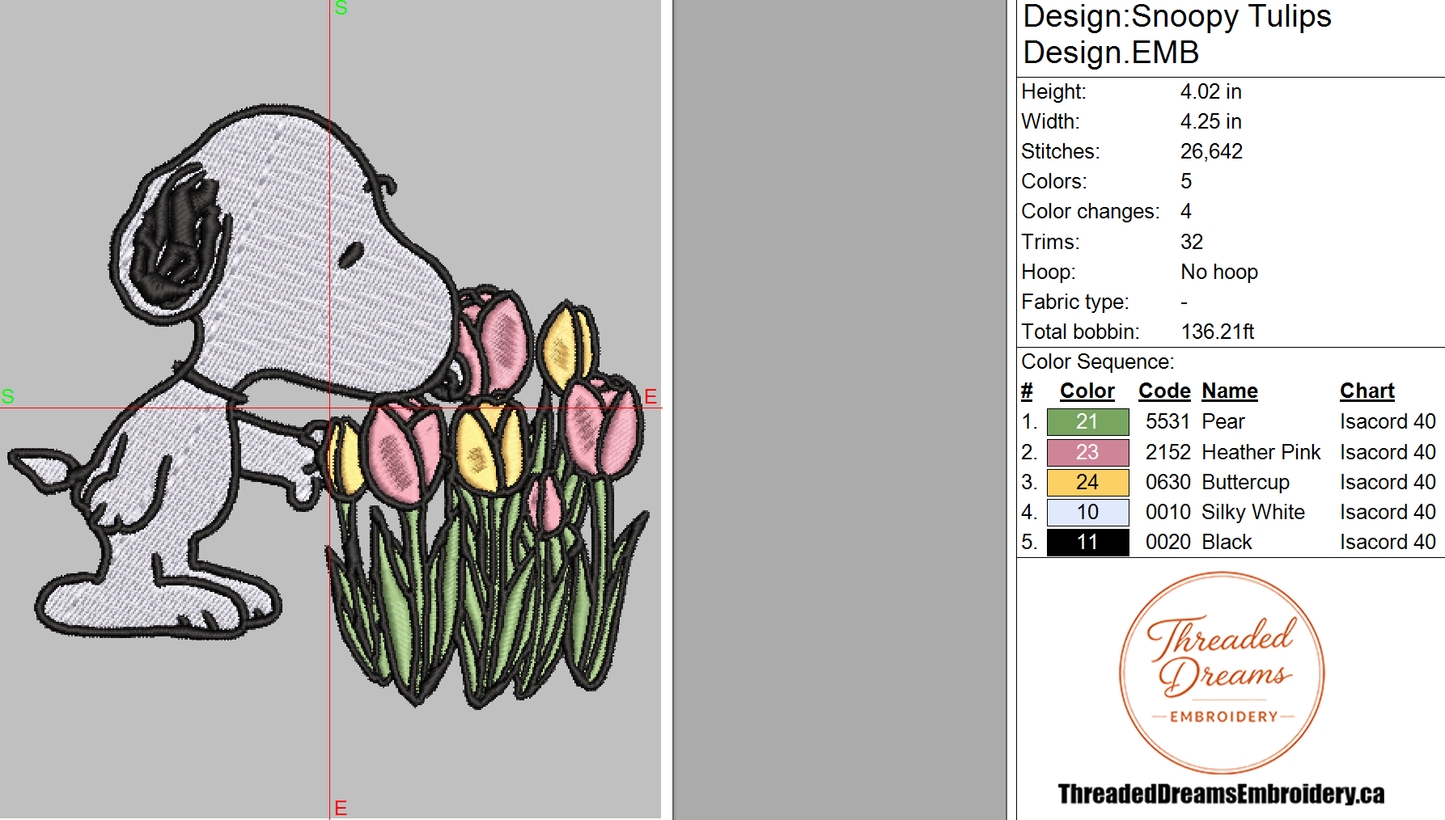1445x820 pixels.
Task: Click the height value '4.02 in'
Action: [1211, 92]
